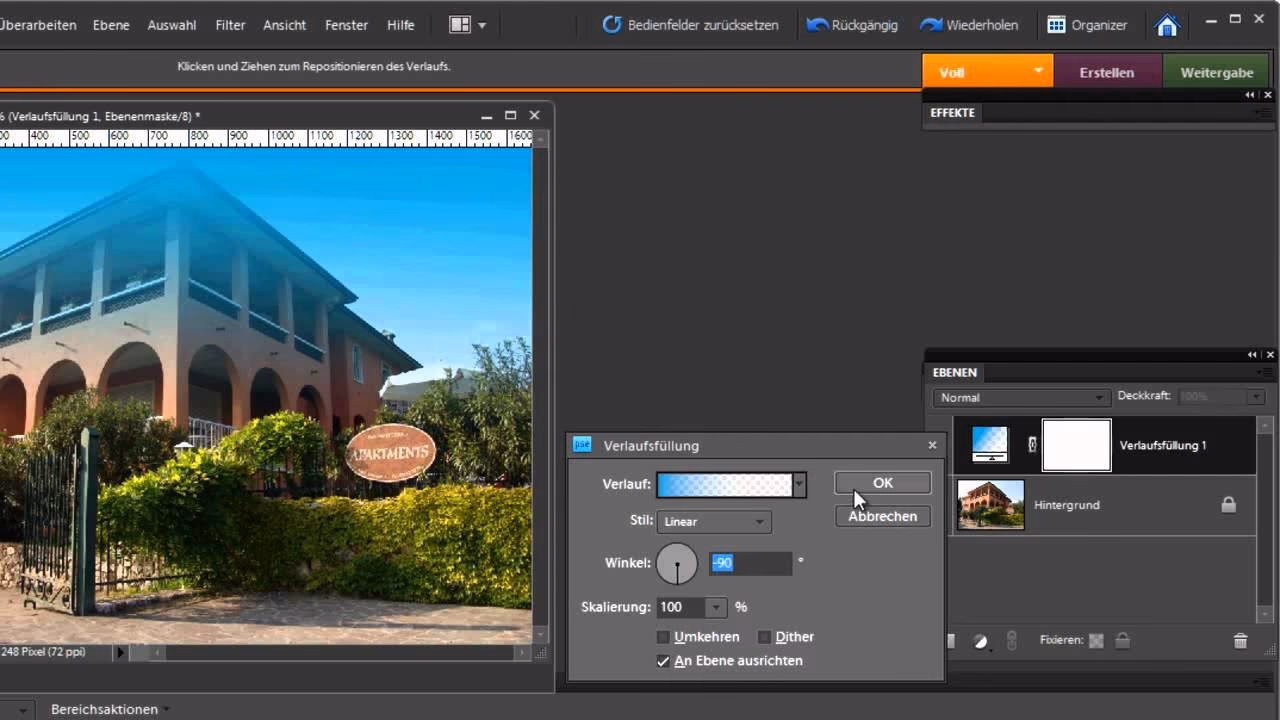Open the blending mode dropdown showing Normal
1280x720 pixels.
1018,397
